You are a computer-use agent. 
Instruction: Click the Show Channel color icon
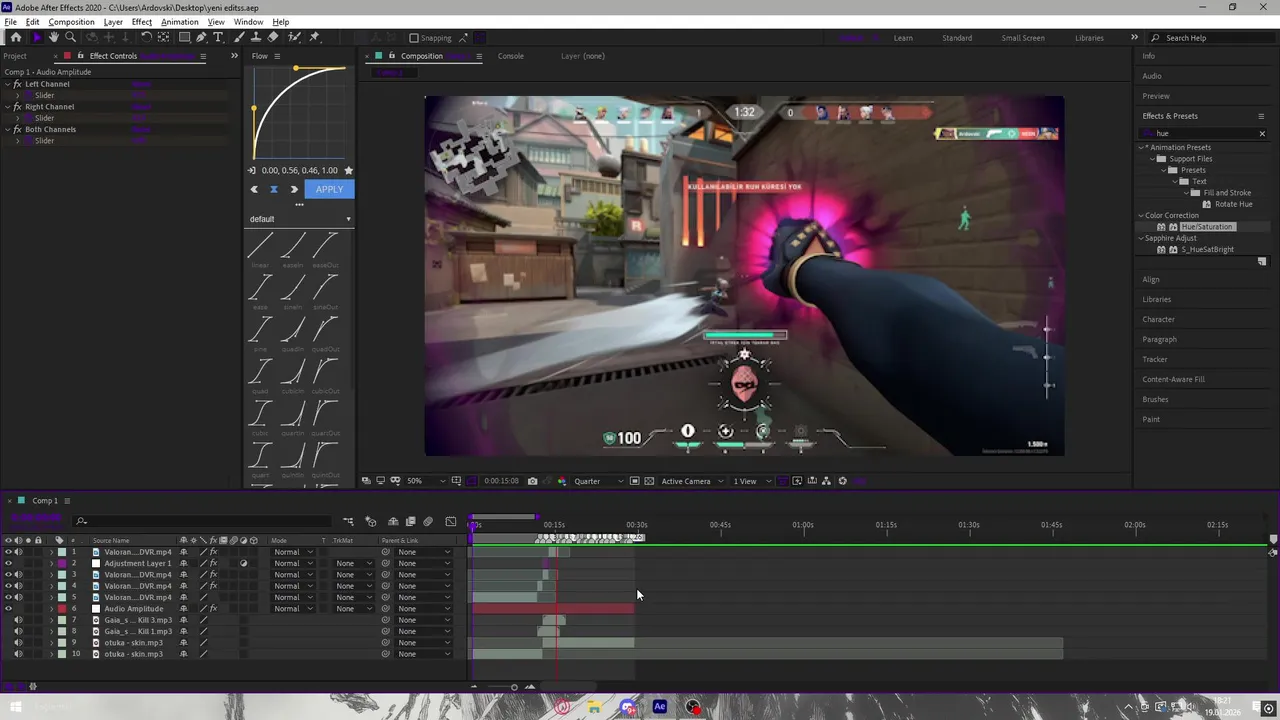coord(561,481)
